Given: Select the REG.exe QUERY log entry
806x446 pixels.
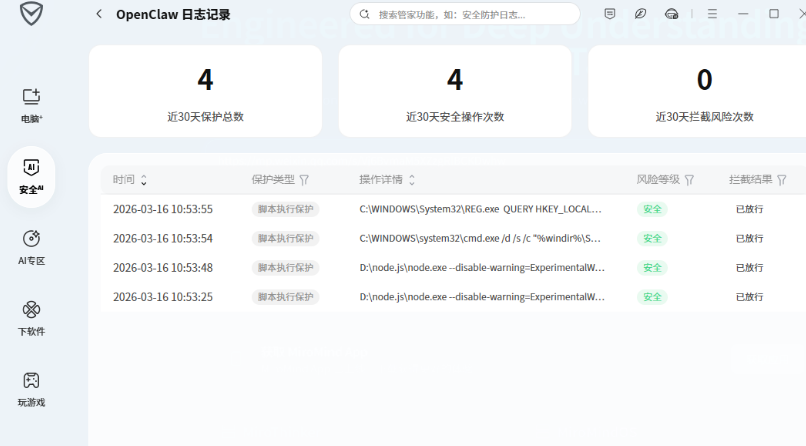Looking at the screenshot, I should [480, 209].
